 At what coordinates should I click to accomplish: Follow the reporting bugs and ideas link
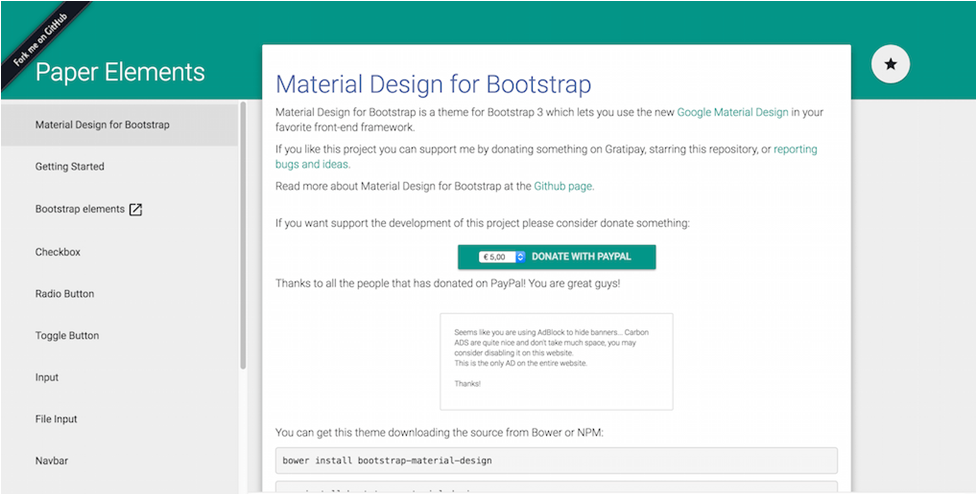click(x=795, y=149)
